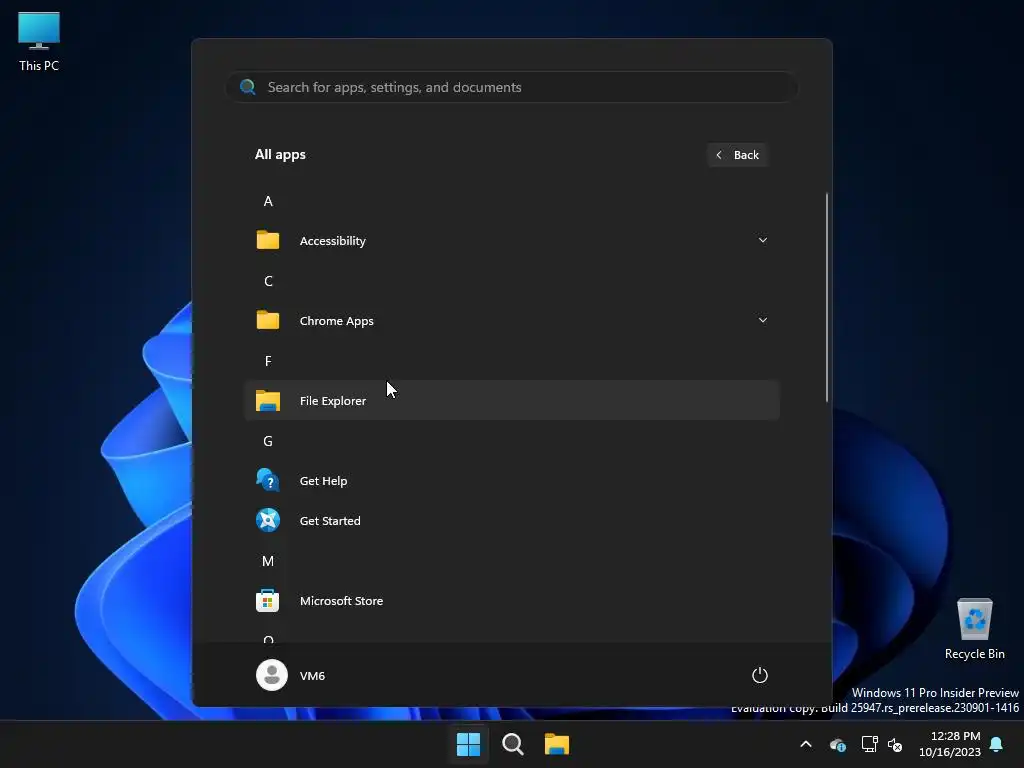This screenshot has height=768, width=1024.
Task: Click the Accessibility folder icon
Action: coord(268,240)
